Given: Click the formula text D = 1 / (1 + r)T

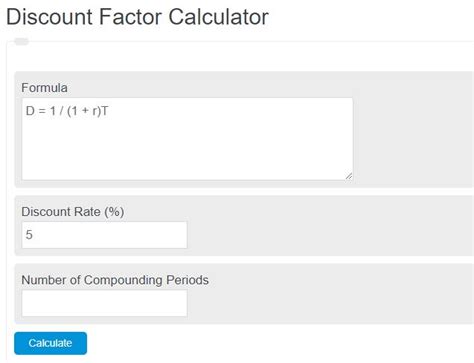Looking at the screenshot, I should [x=67, y=111].
